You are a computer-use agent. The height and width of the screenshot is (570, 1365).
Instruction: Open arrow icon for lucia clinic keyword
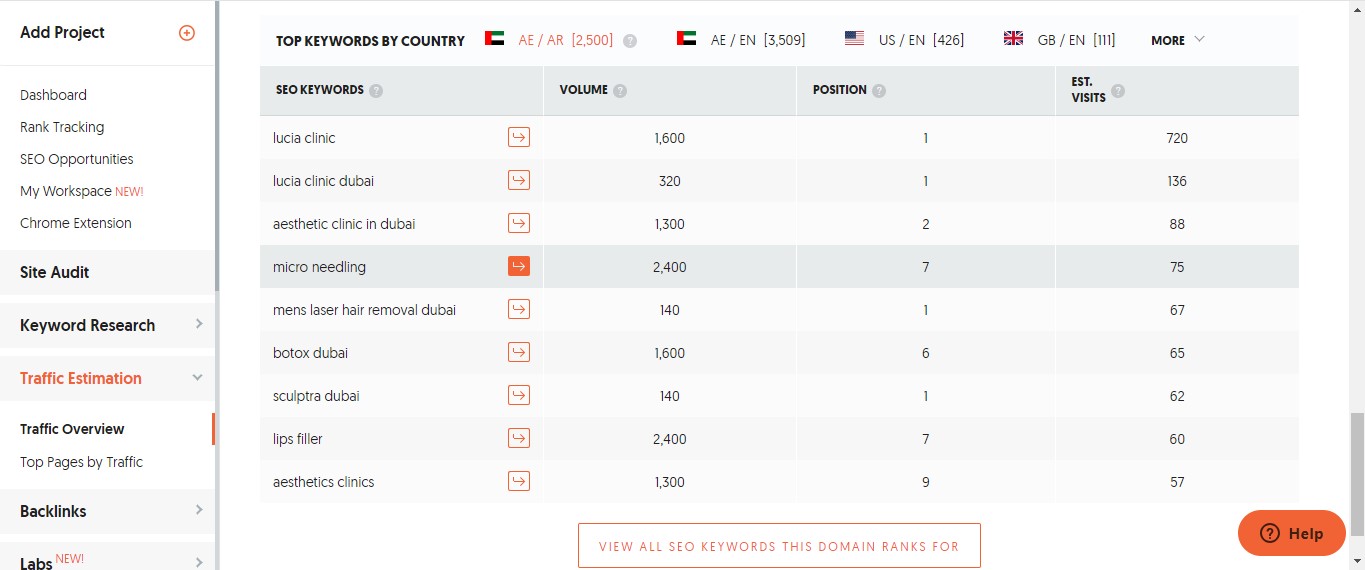[519, 138]
